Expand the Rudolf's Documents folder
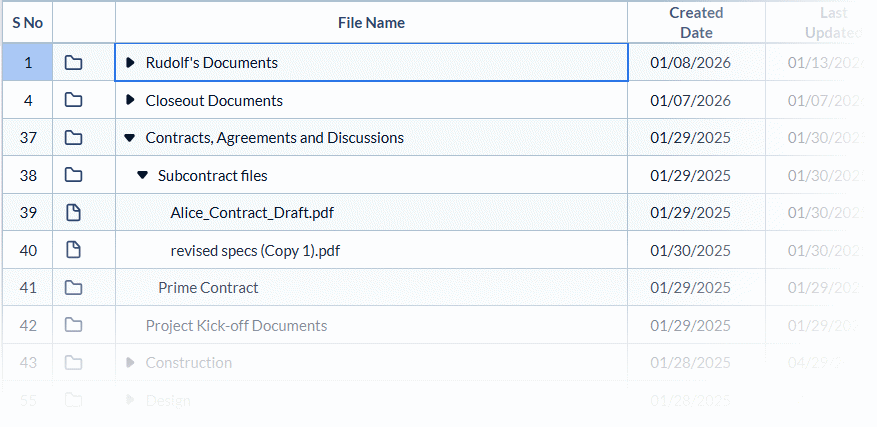Viewport: 877px width, 427px height. click(x=130, y=63)
